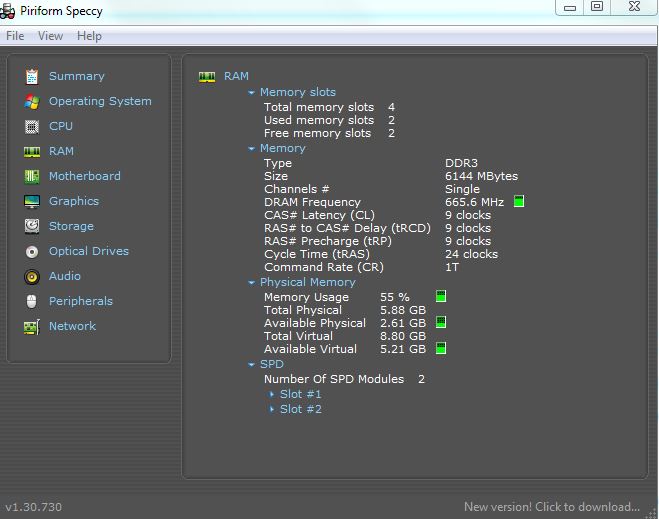
Task: Expand Slot #1 details
Action: 272,394
